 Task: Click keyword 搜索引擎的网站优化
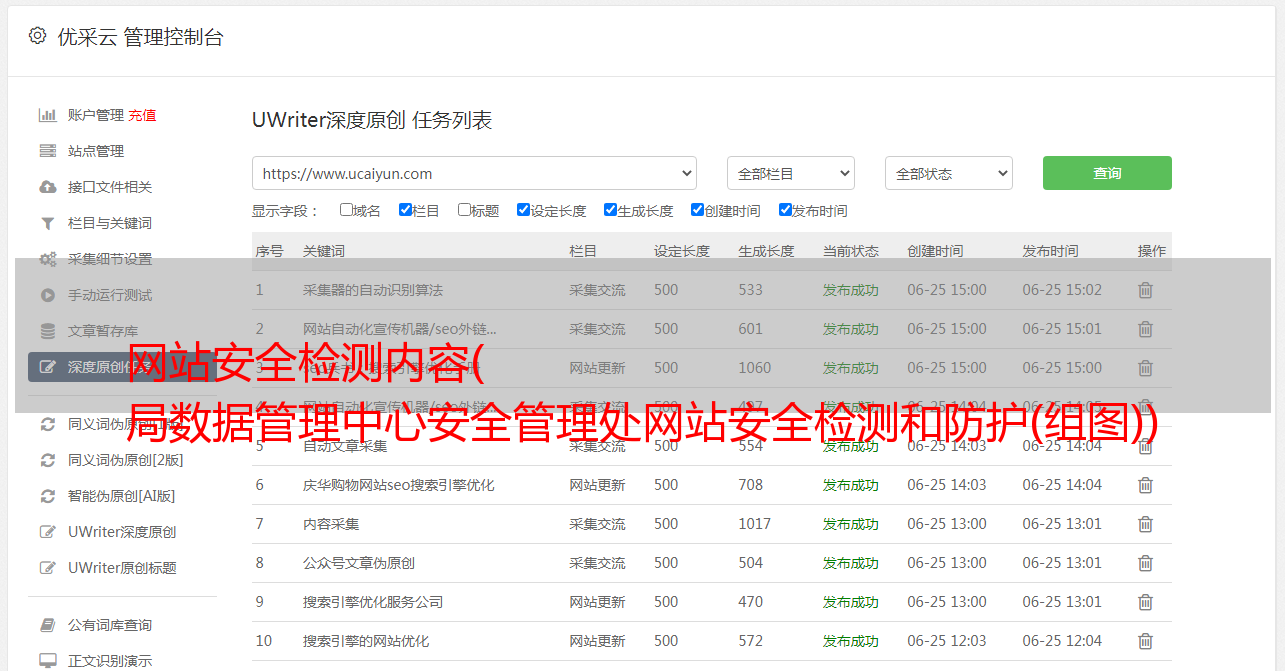[366, 641]
